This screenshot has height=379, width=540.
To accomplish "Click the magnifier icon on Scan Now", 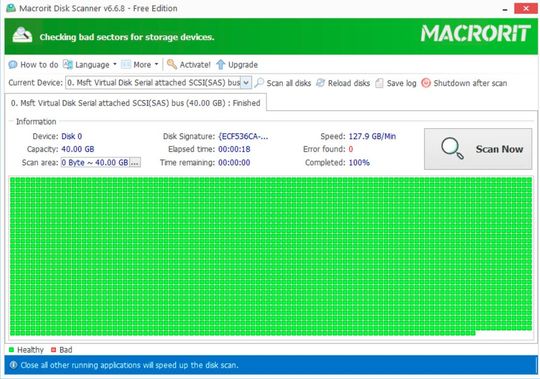I will coord(452,148).
